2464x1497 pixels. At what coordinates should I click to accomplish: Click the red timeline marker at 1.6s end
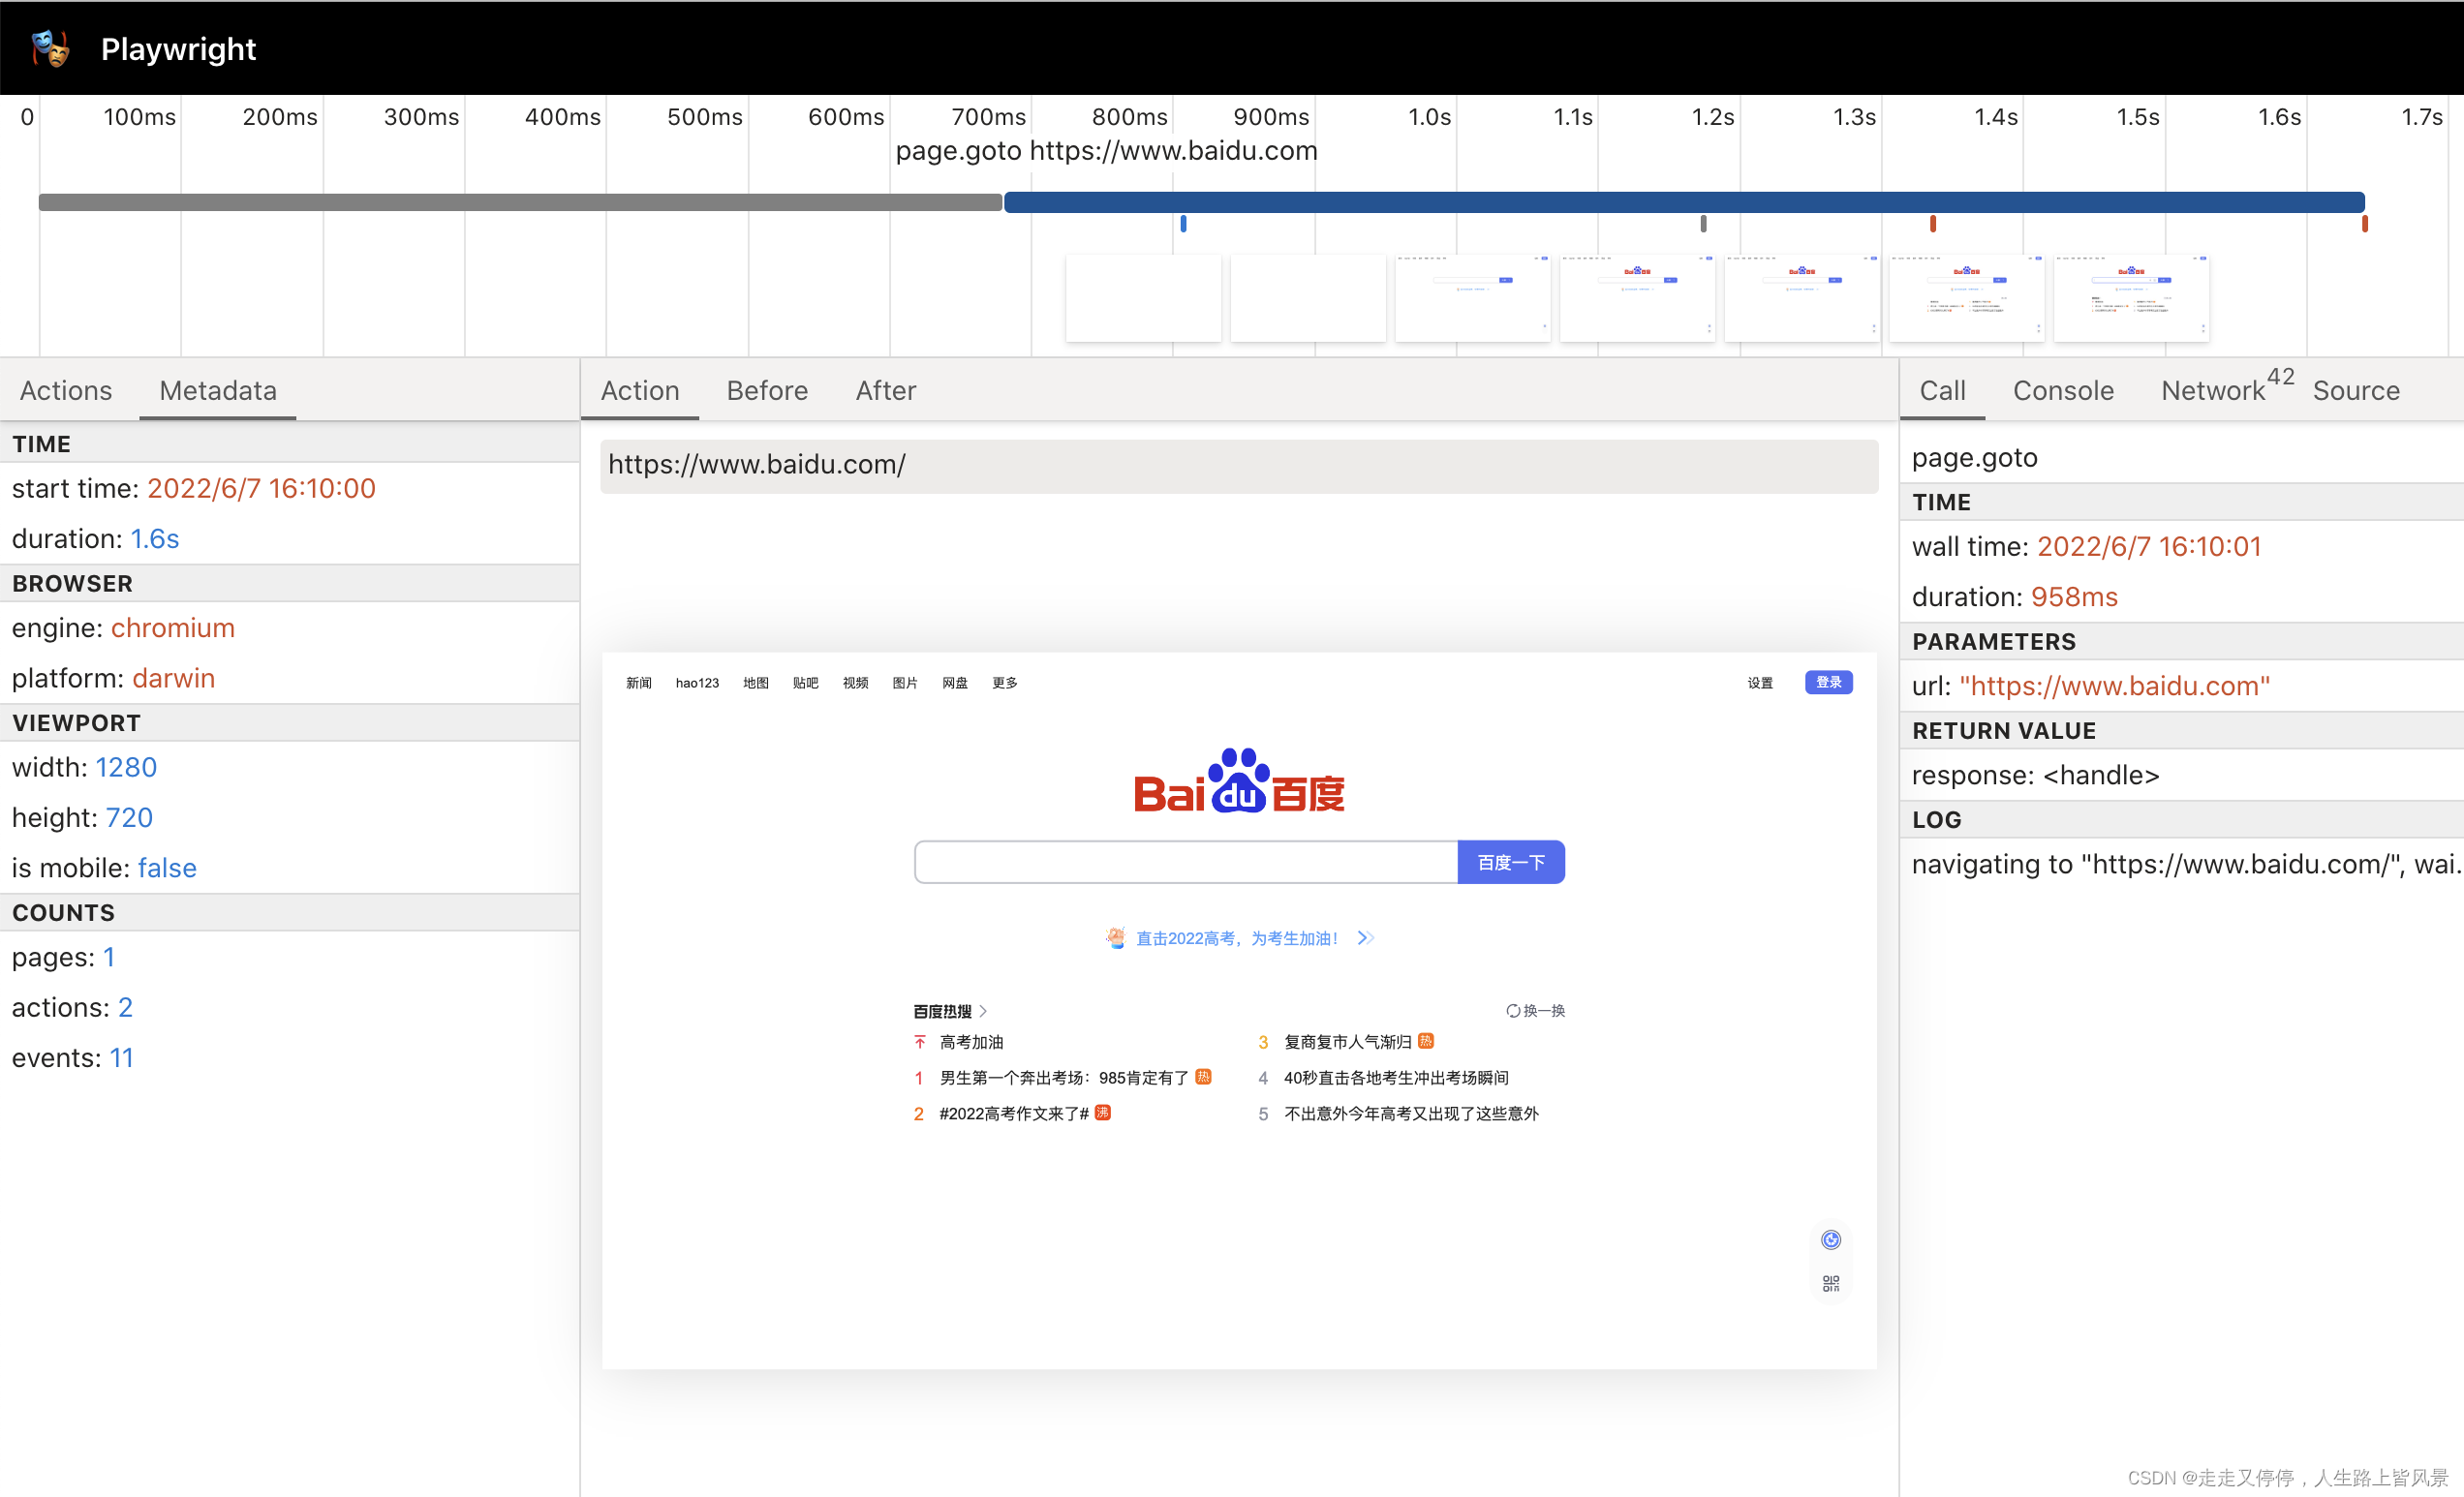(2365, 224)
